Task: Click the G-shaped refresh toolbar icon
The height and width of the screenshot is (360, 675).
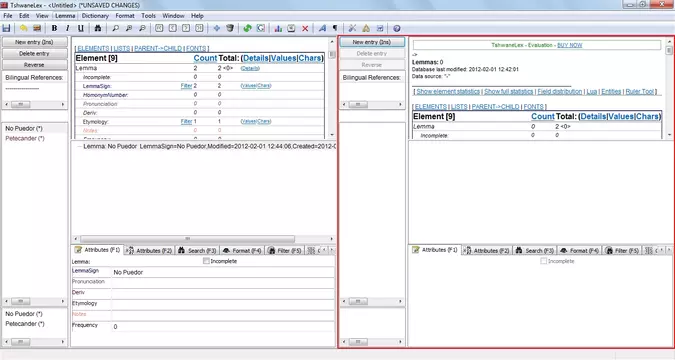Action: [261, 28]
